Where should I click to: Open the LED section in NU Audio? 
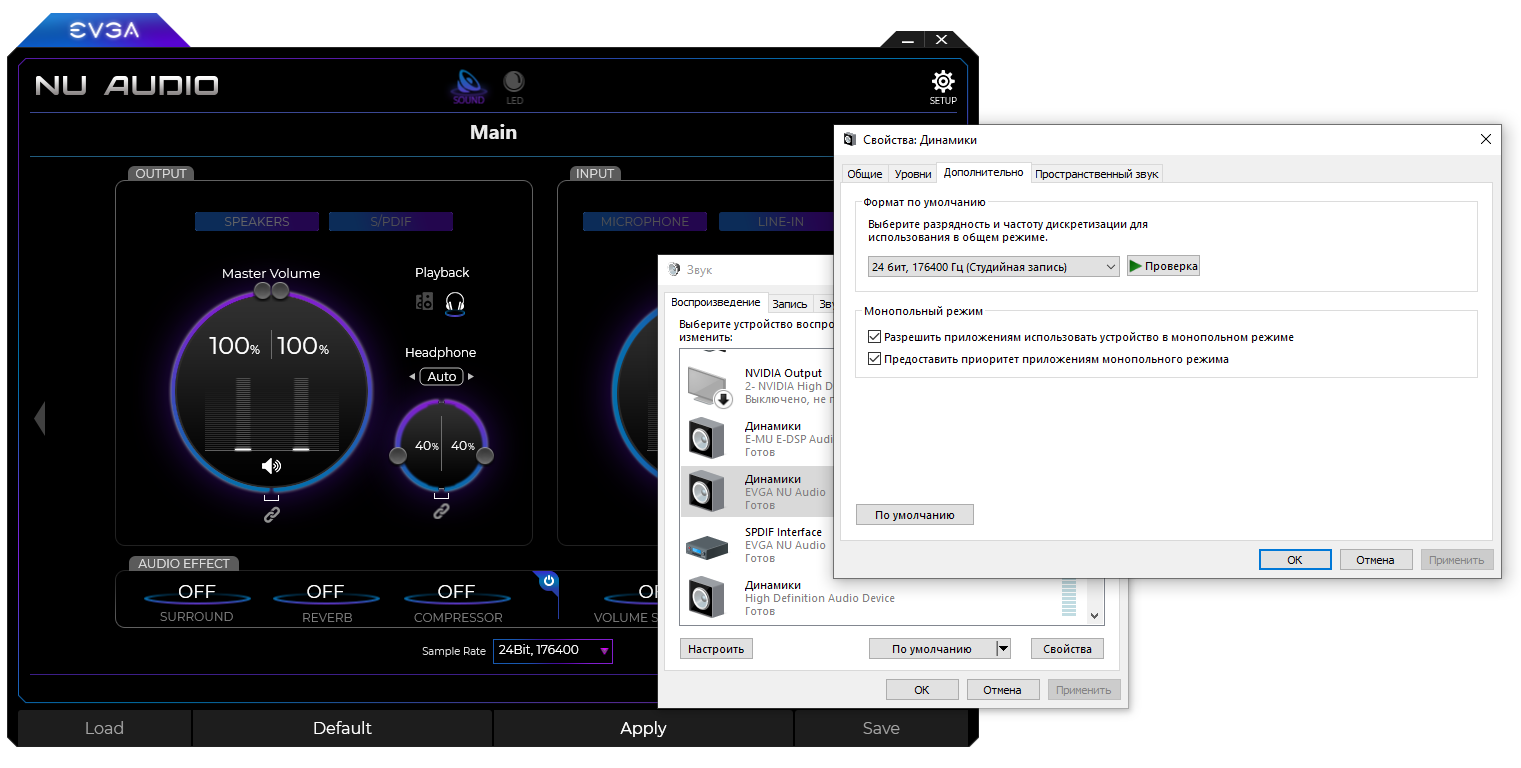click(x=514, y=87)
